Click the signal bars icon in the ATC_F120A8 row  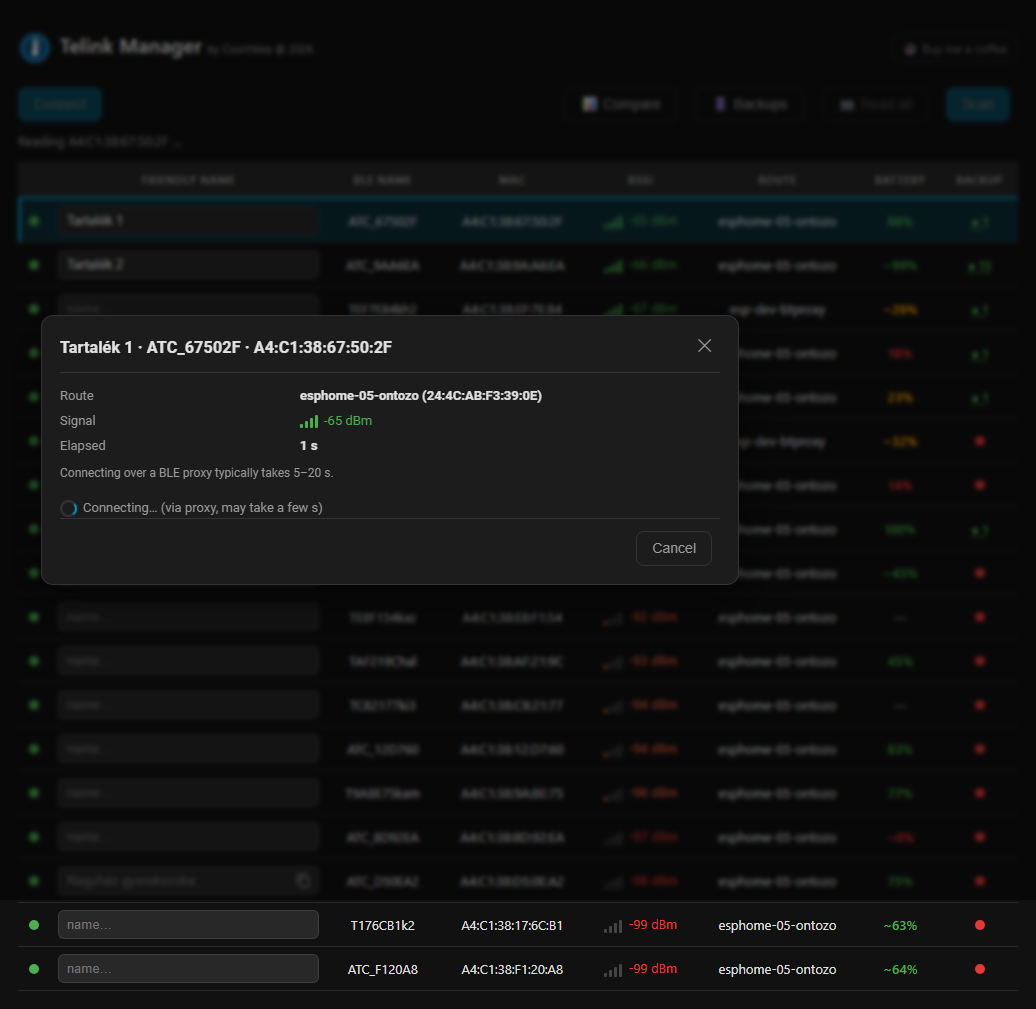click(x=612, y=970)
